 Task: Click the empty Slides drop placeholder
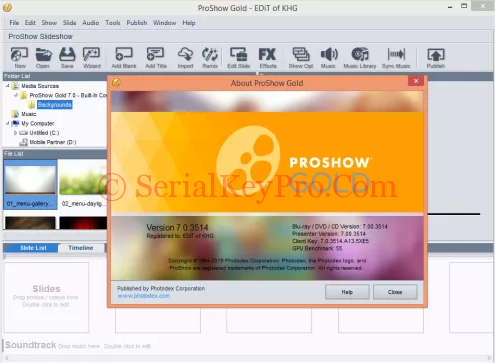46,297
